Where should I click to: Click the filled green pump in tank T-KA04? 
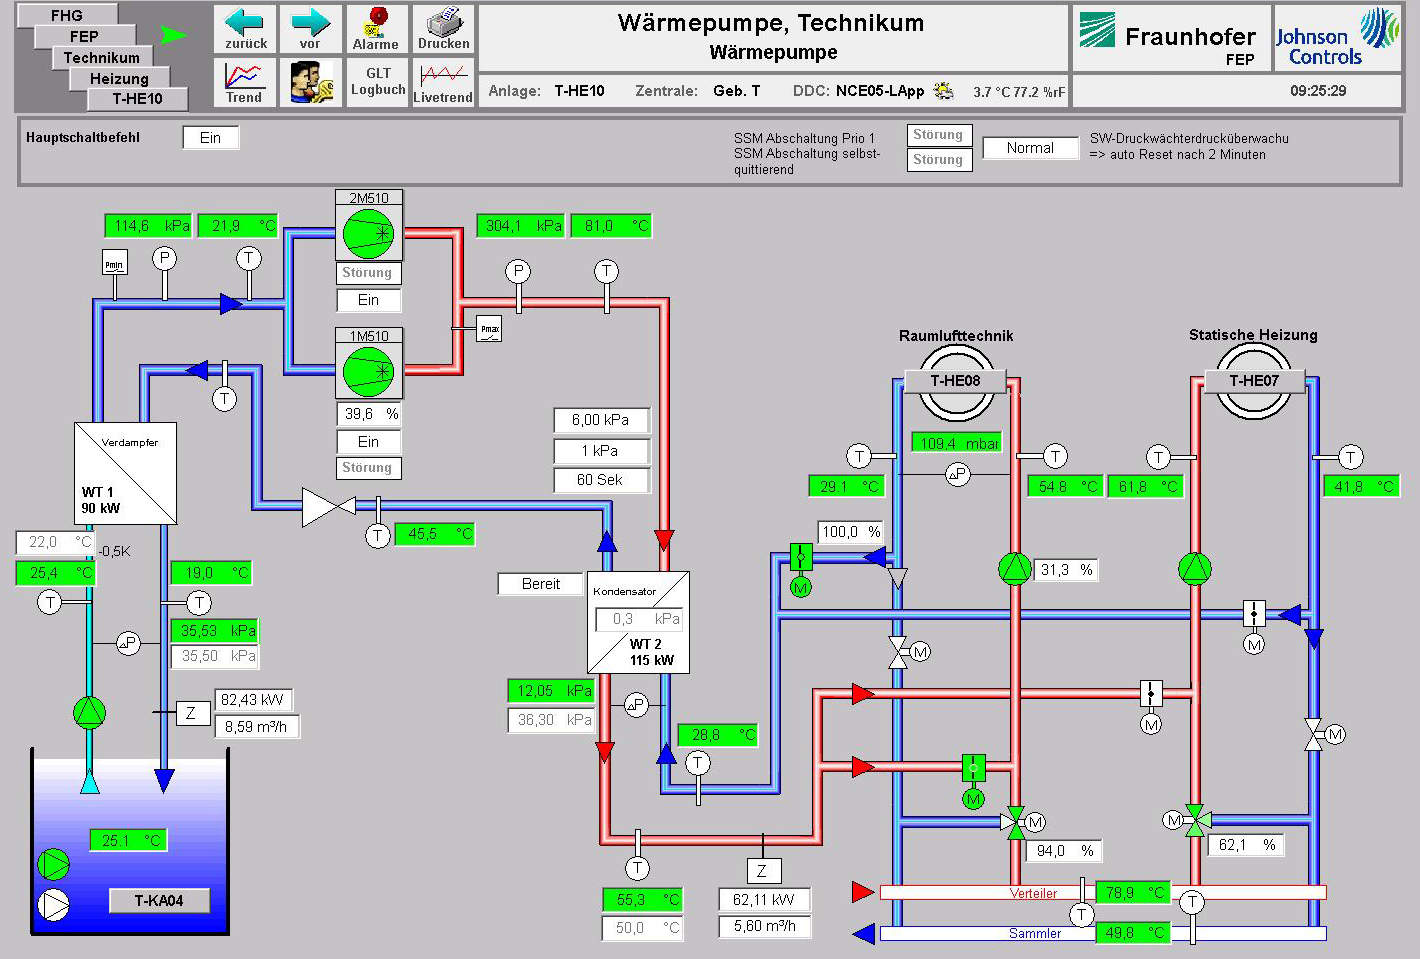[54, 864]
